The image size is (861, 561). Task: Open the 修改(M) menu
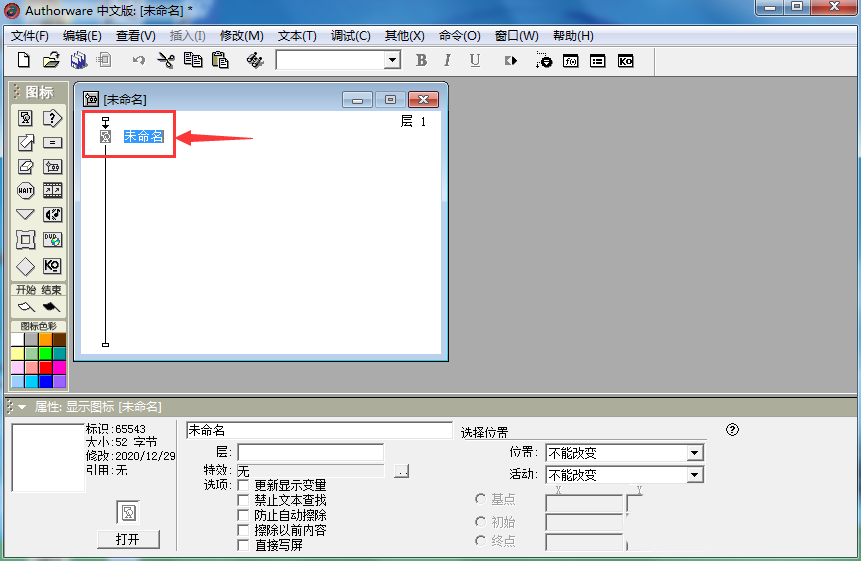tap(242, 36)
